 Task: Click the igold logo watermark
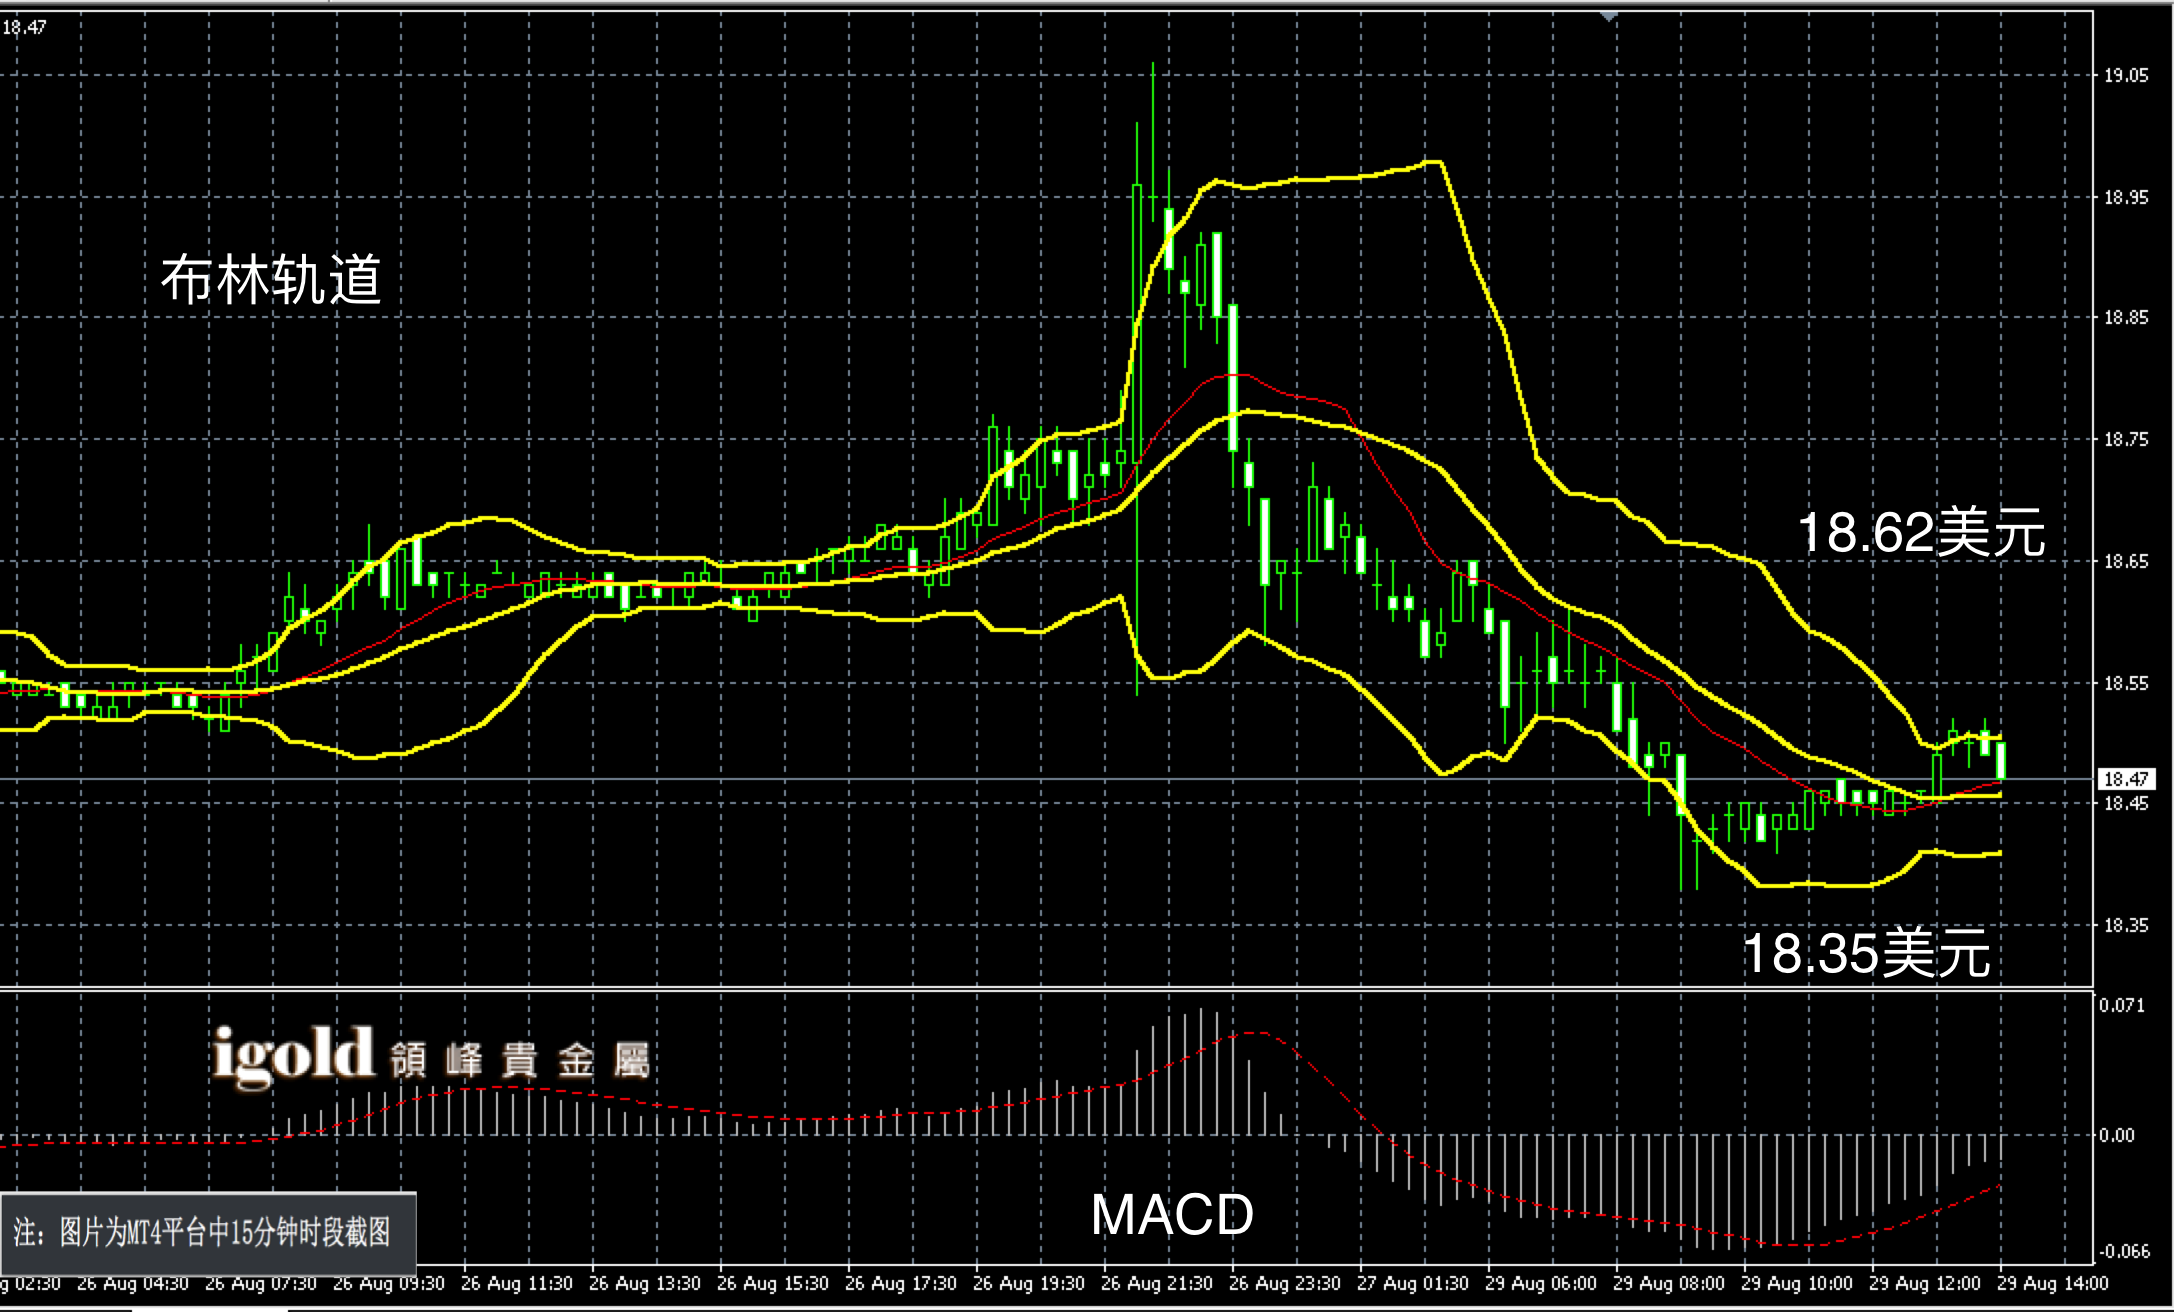292,1055
